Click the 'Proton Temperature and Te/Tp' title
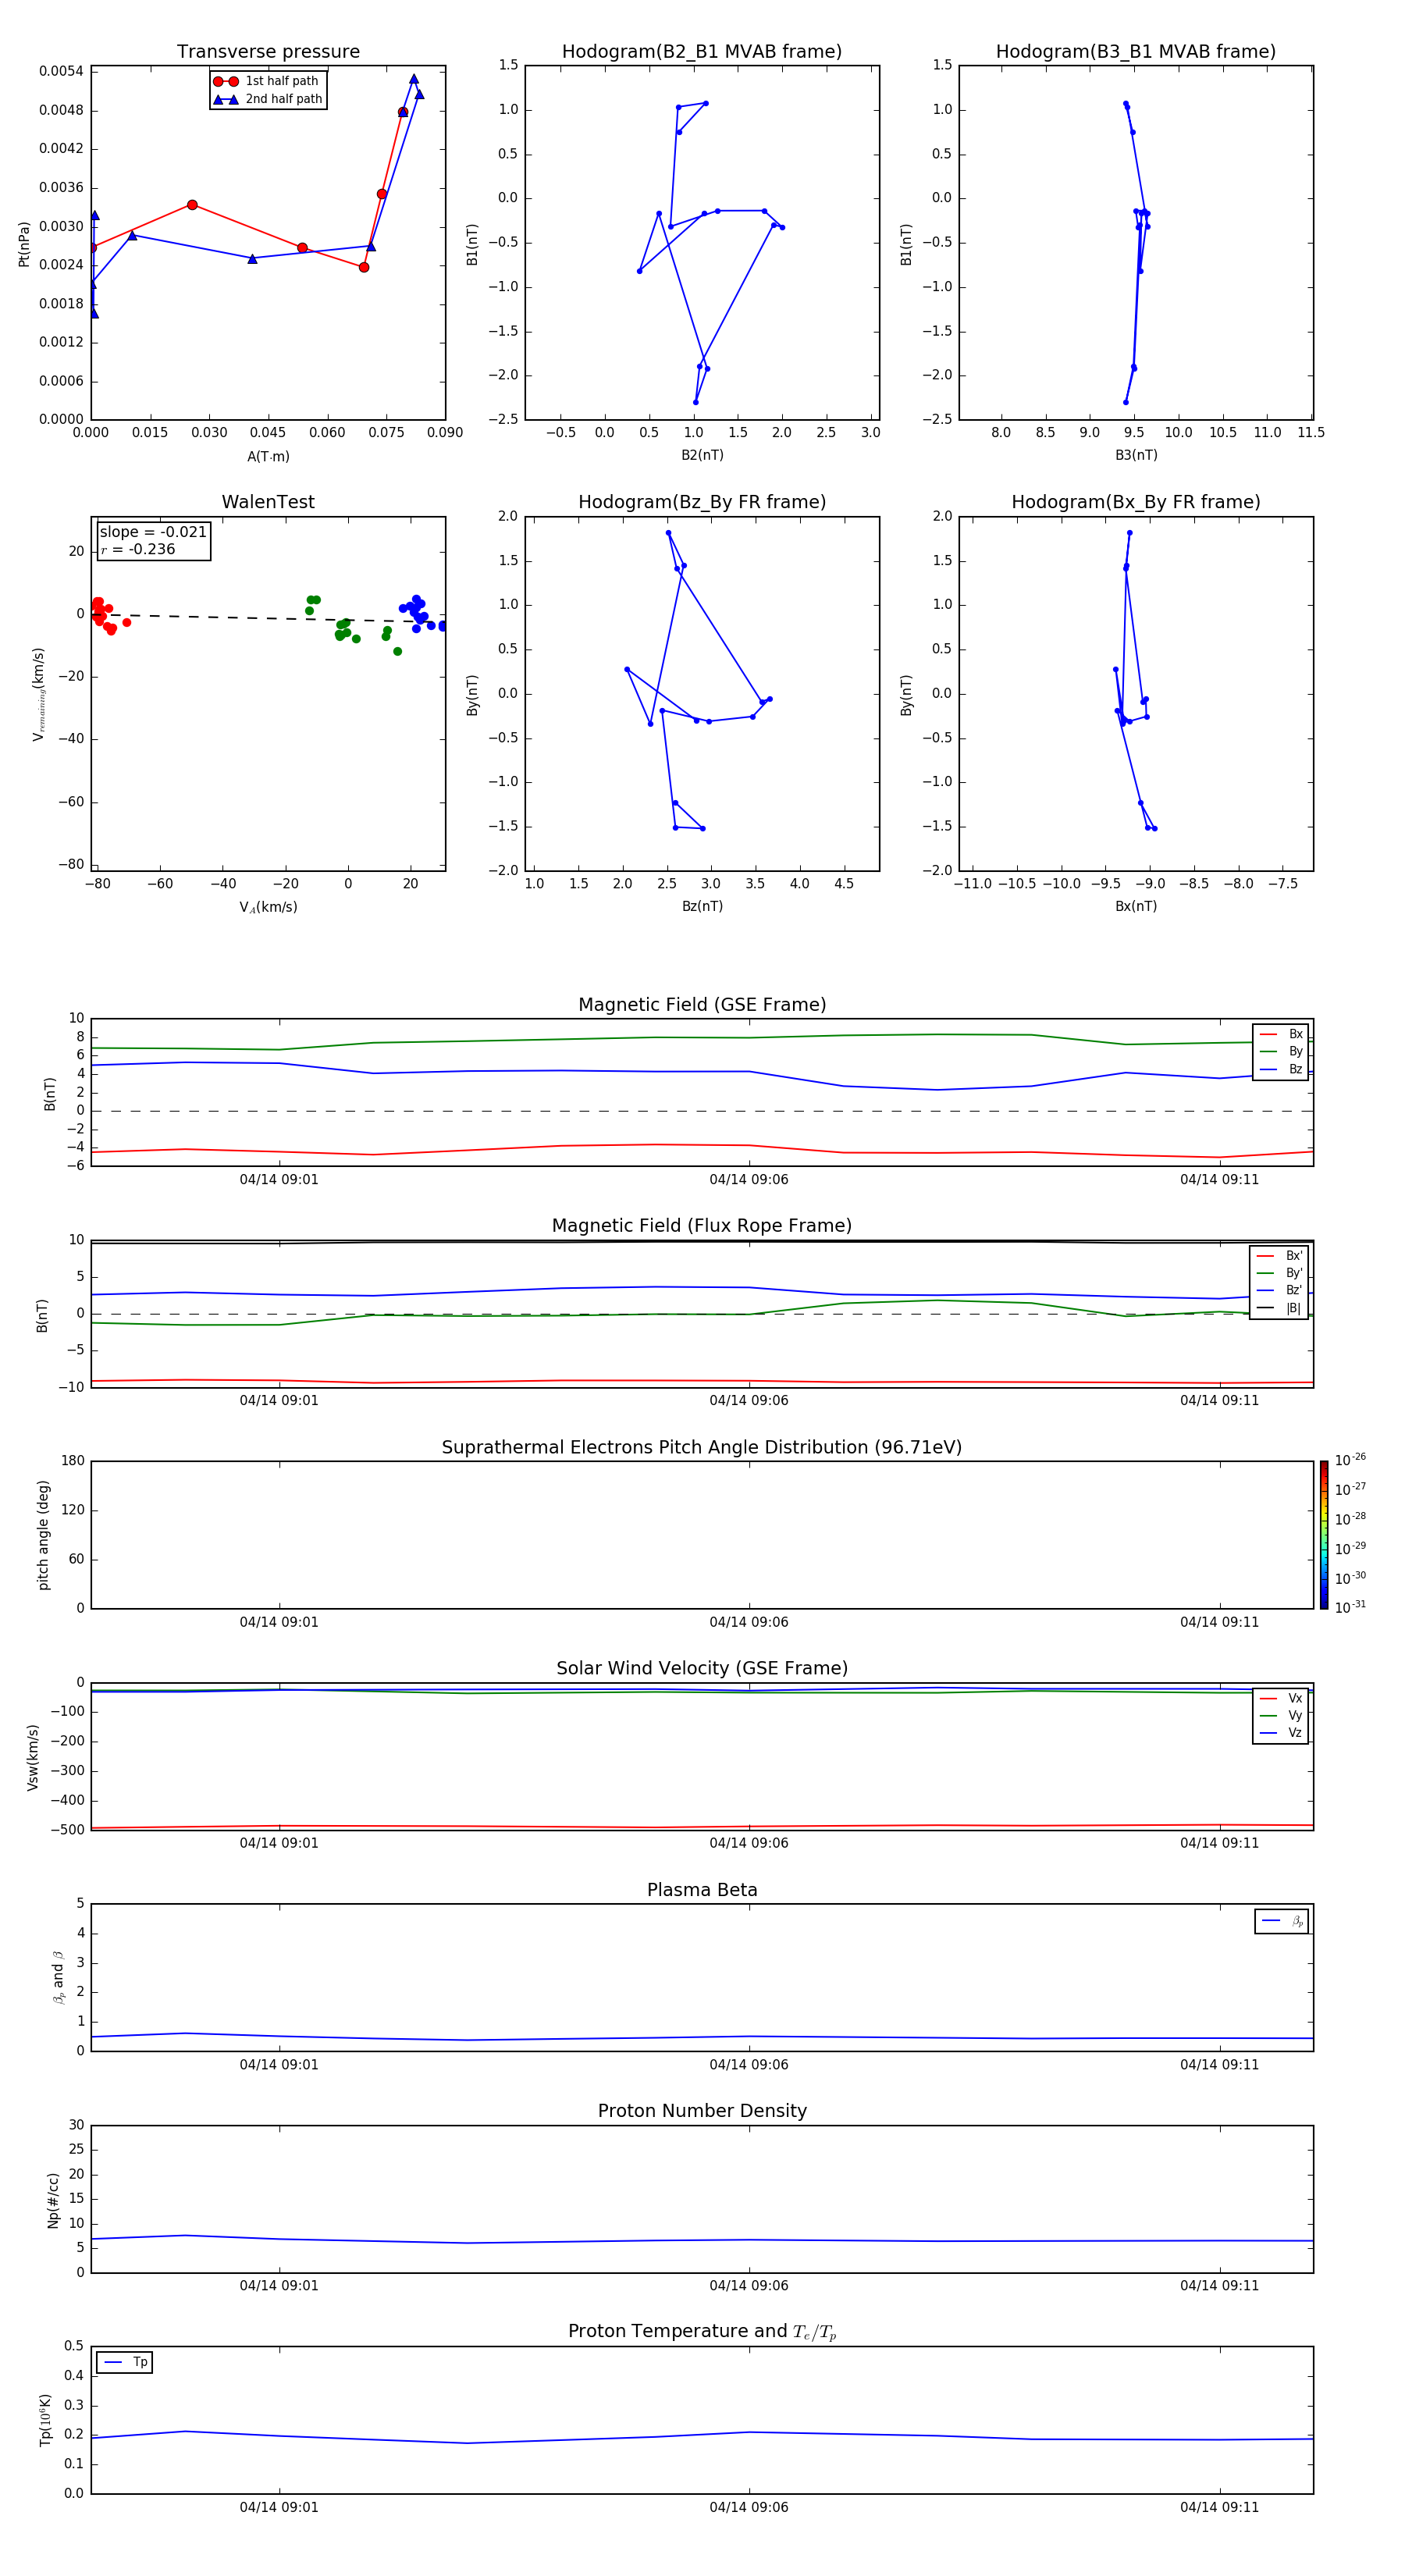The width and height of the screenshot is (1405, 2576). coord(702,2331)
